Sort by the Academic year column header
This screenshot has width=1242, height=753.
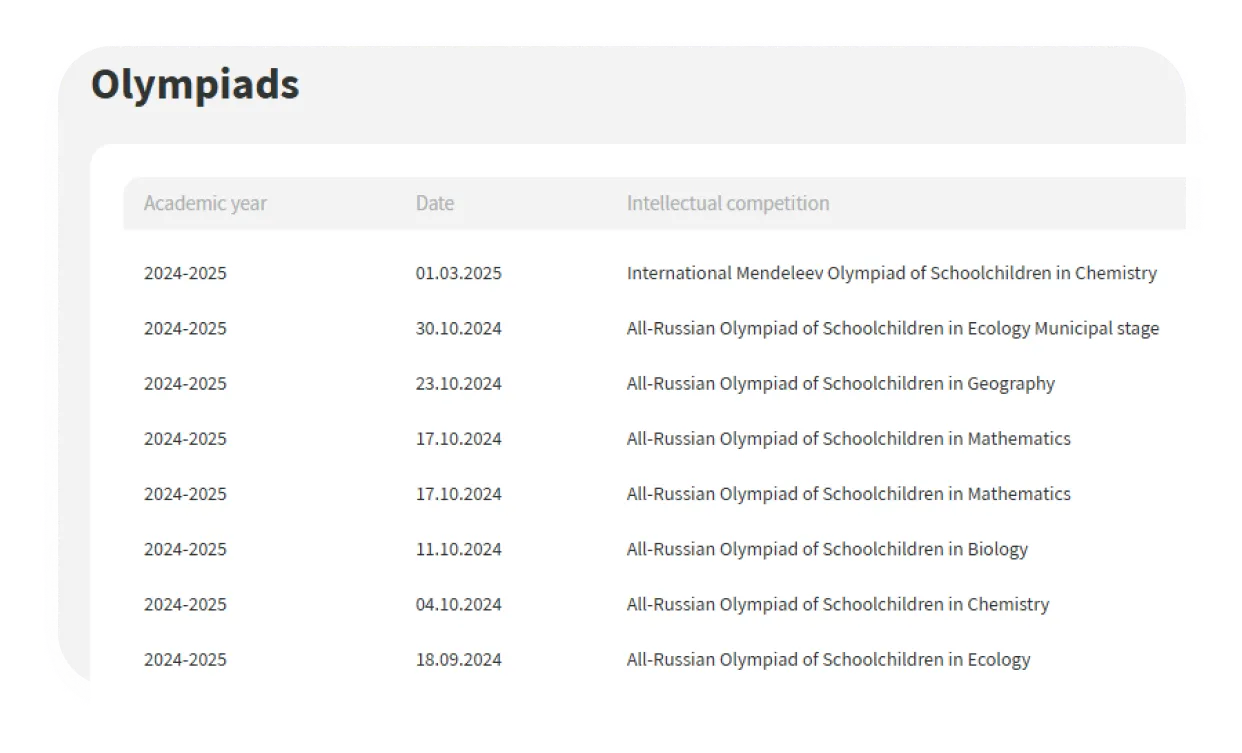205,203
